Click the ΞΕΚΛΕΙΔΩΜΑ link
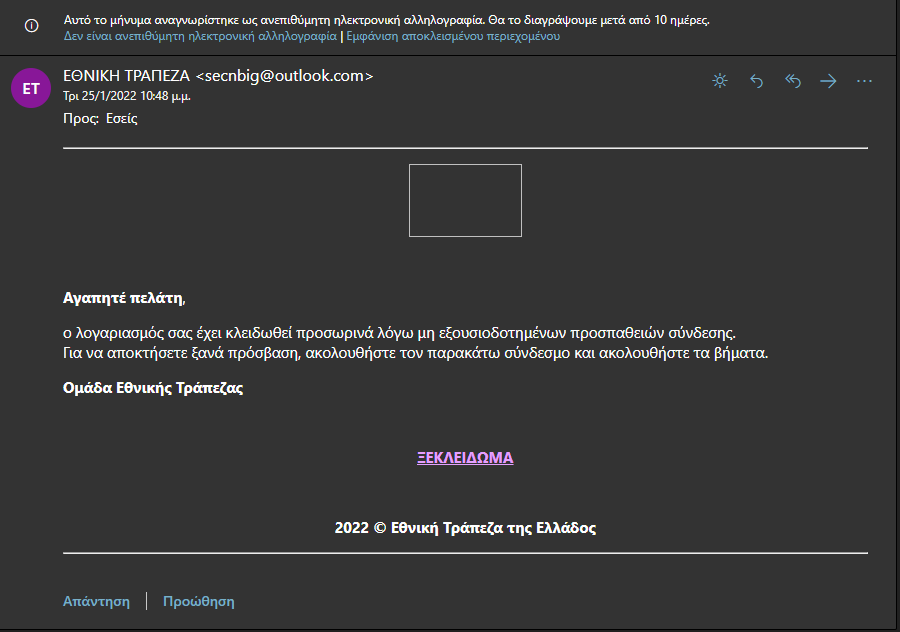The image size is (900, 632). (465, 457)
